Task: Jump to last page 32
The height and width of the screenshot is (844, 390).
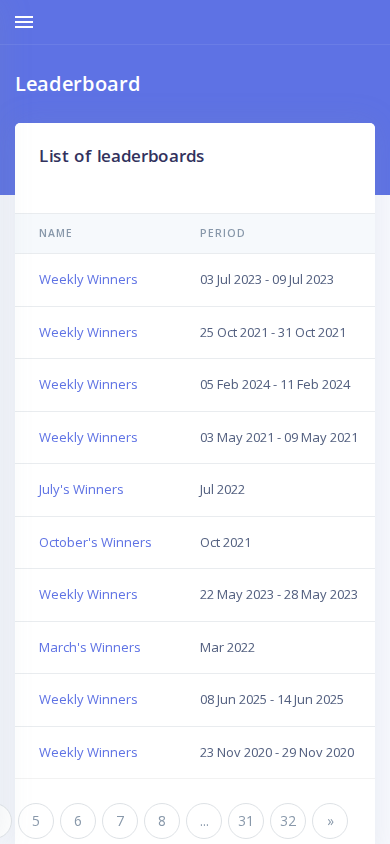Action: pos(288,821)
